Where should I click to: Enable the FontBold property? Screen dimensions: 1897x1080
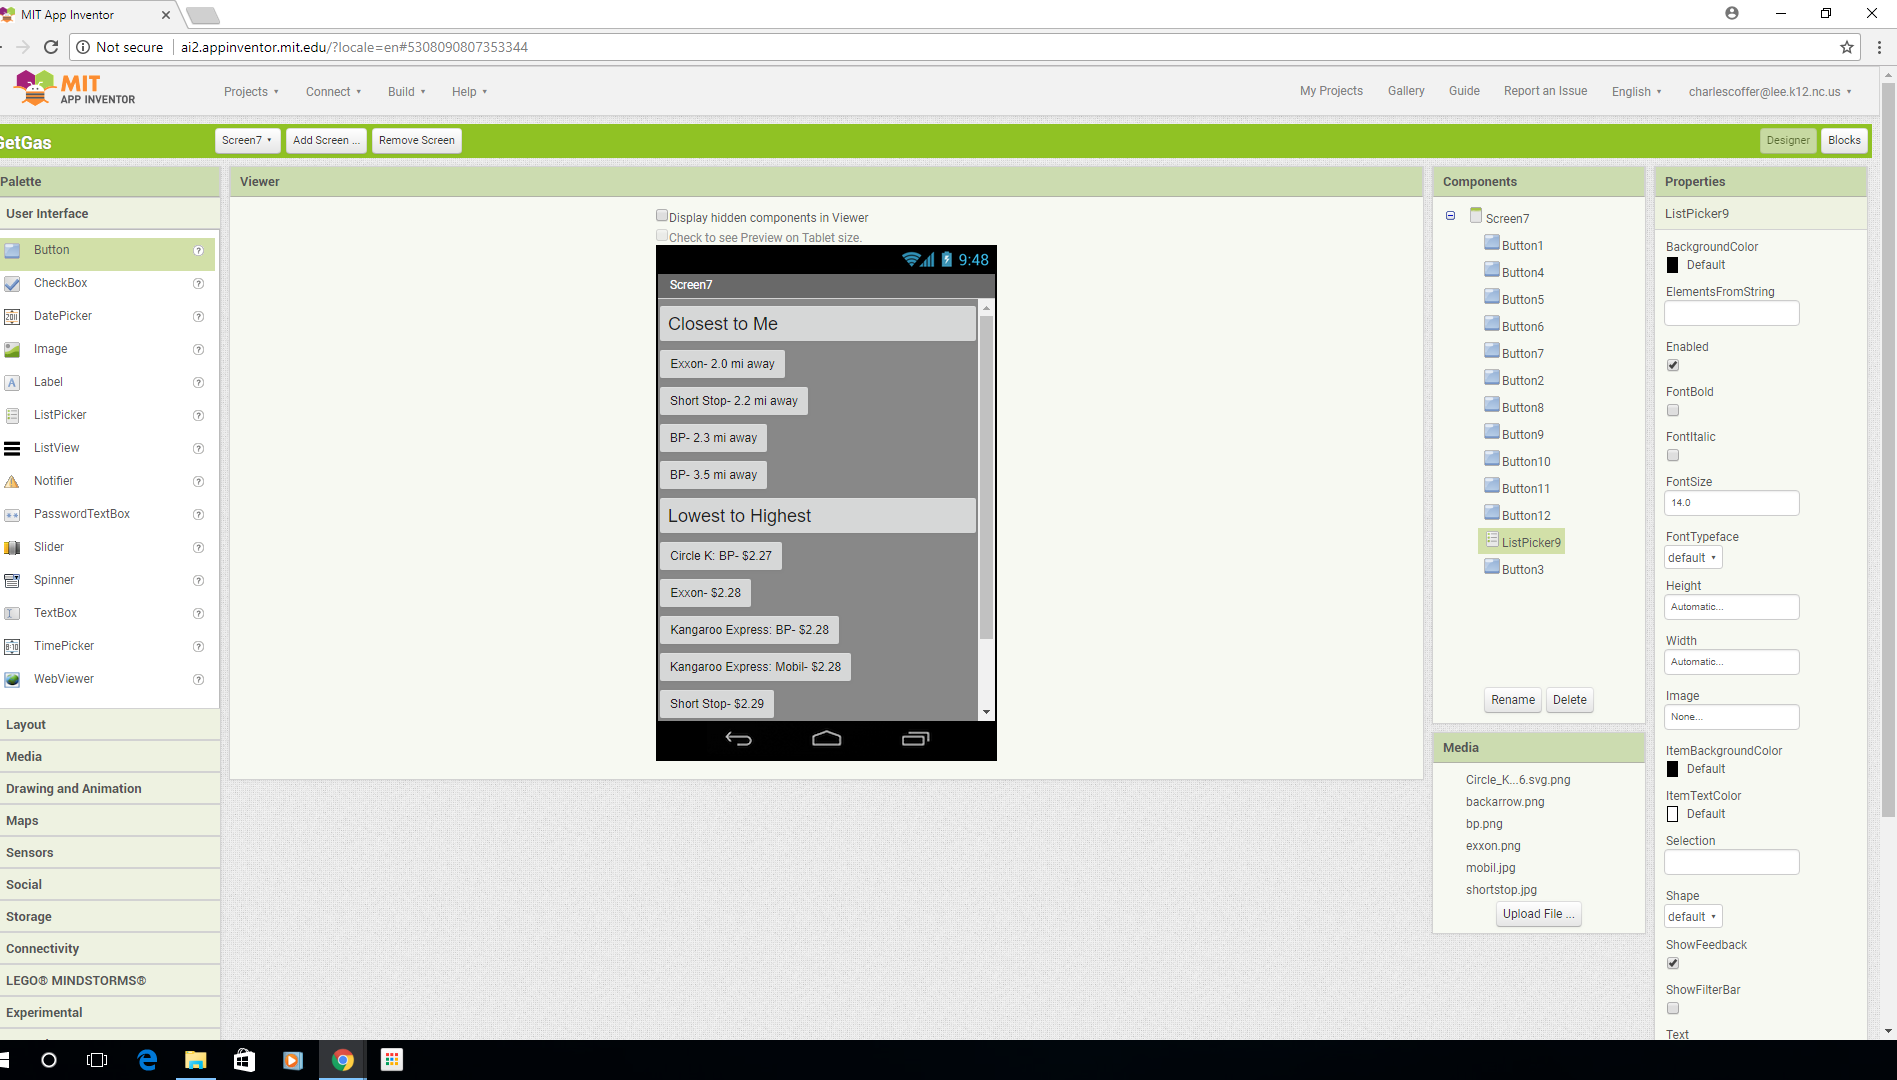[1673, 410]
